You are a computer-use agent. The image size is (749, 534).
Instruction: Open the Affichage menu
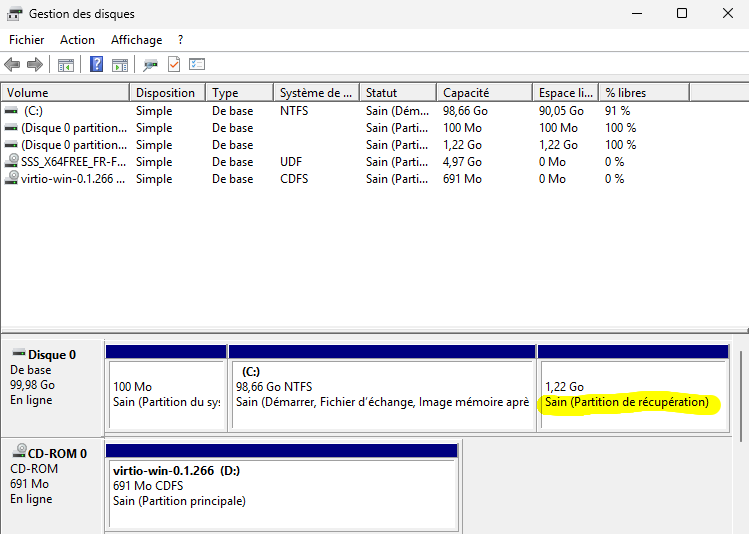point(136,40)
